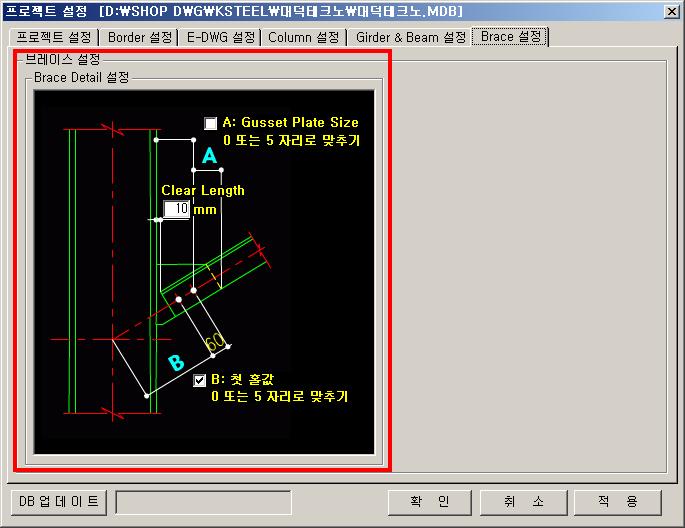Open the E-DWG 설정 tab
This screenshot has height=528, width=685.
tap(221, 38)
